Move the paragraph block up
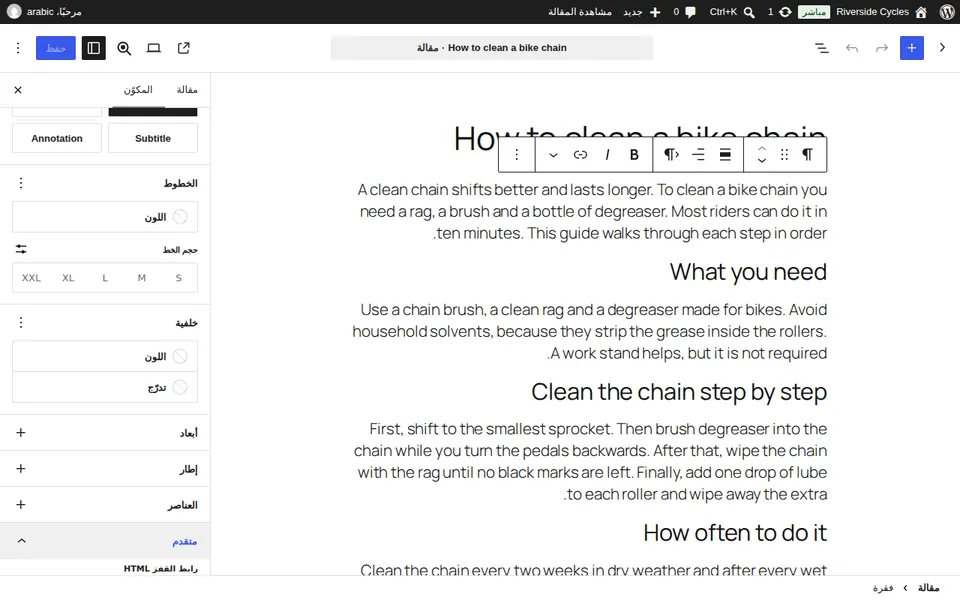The image size is (960, 600). pyautogui.click(x=762, y=149)
